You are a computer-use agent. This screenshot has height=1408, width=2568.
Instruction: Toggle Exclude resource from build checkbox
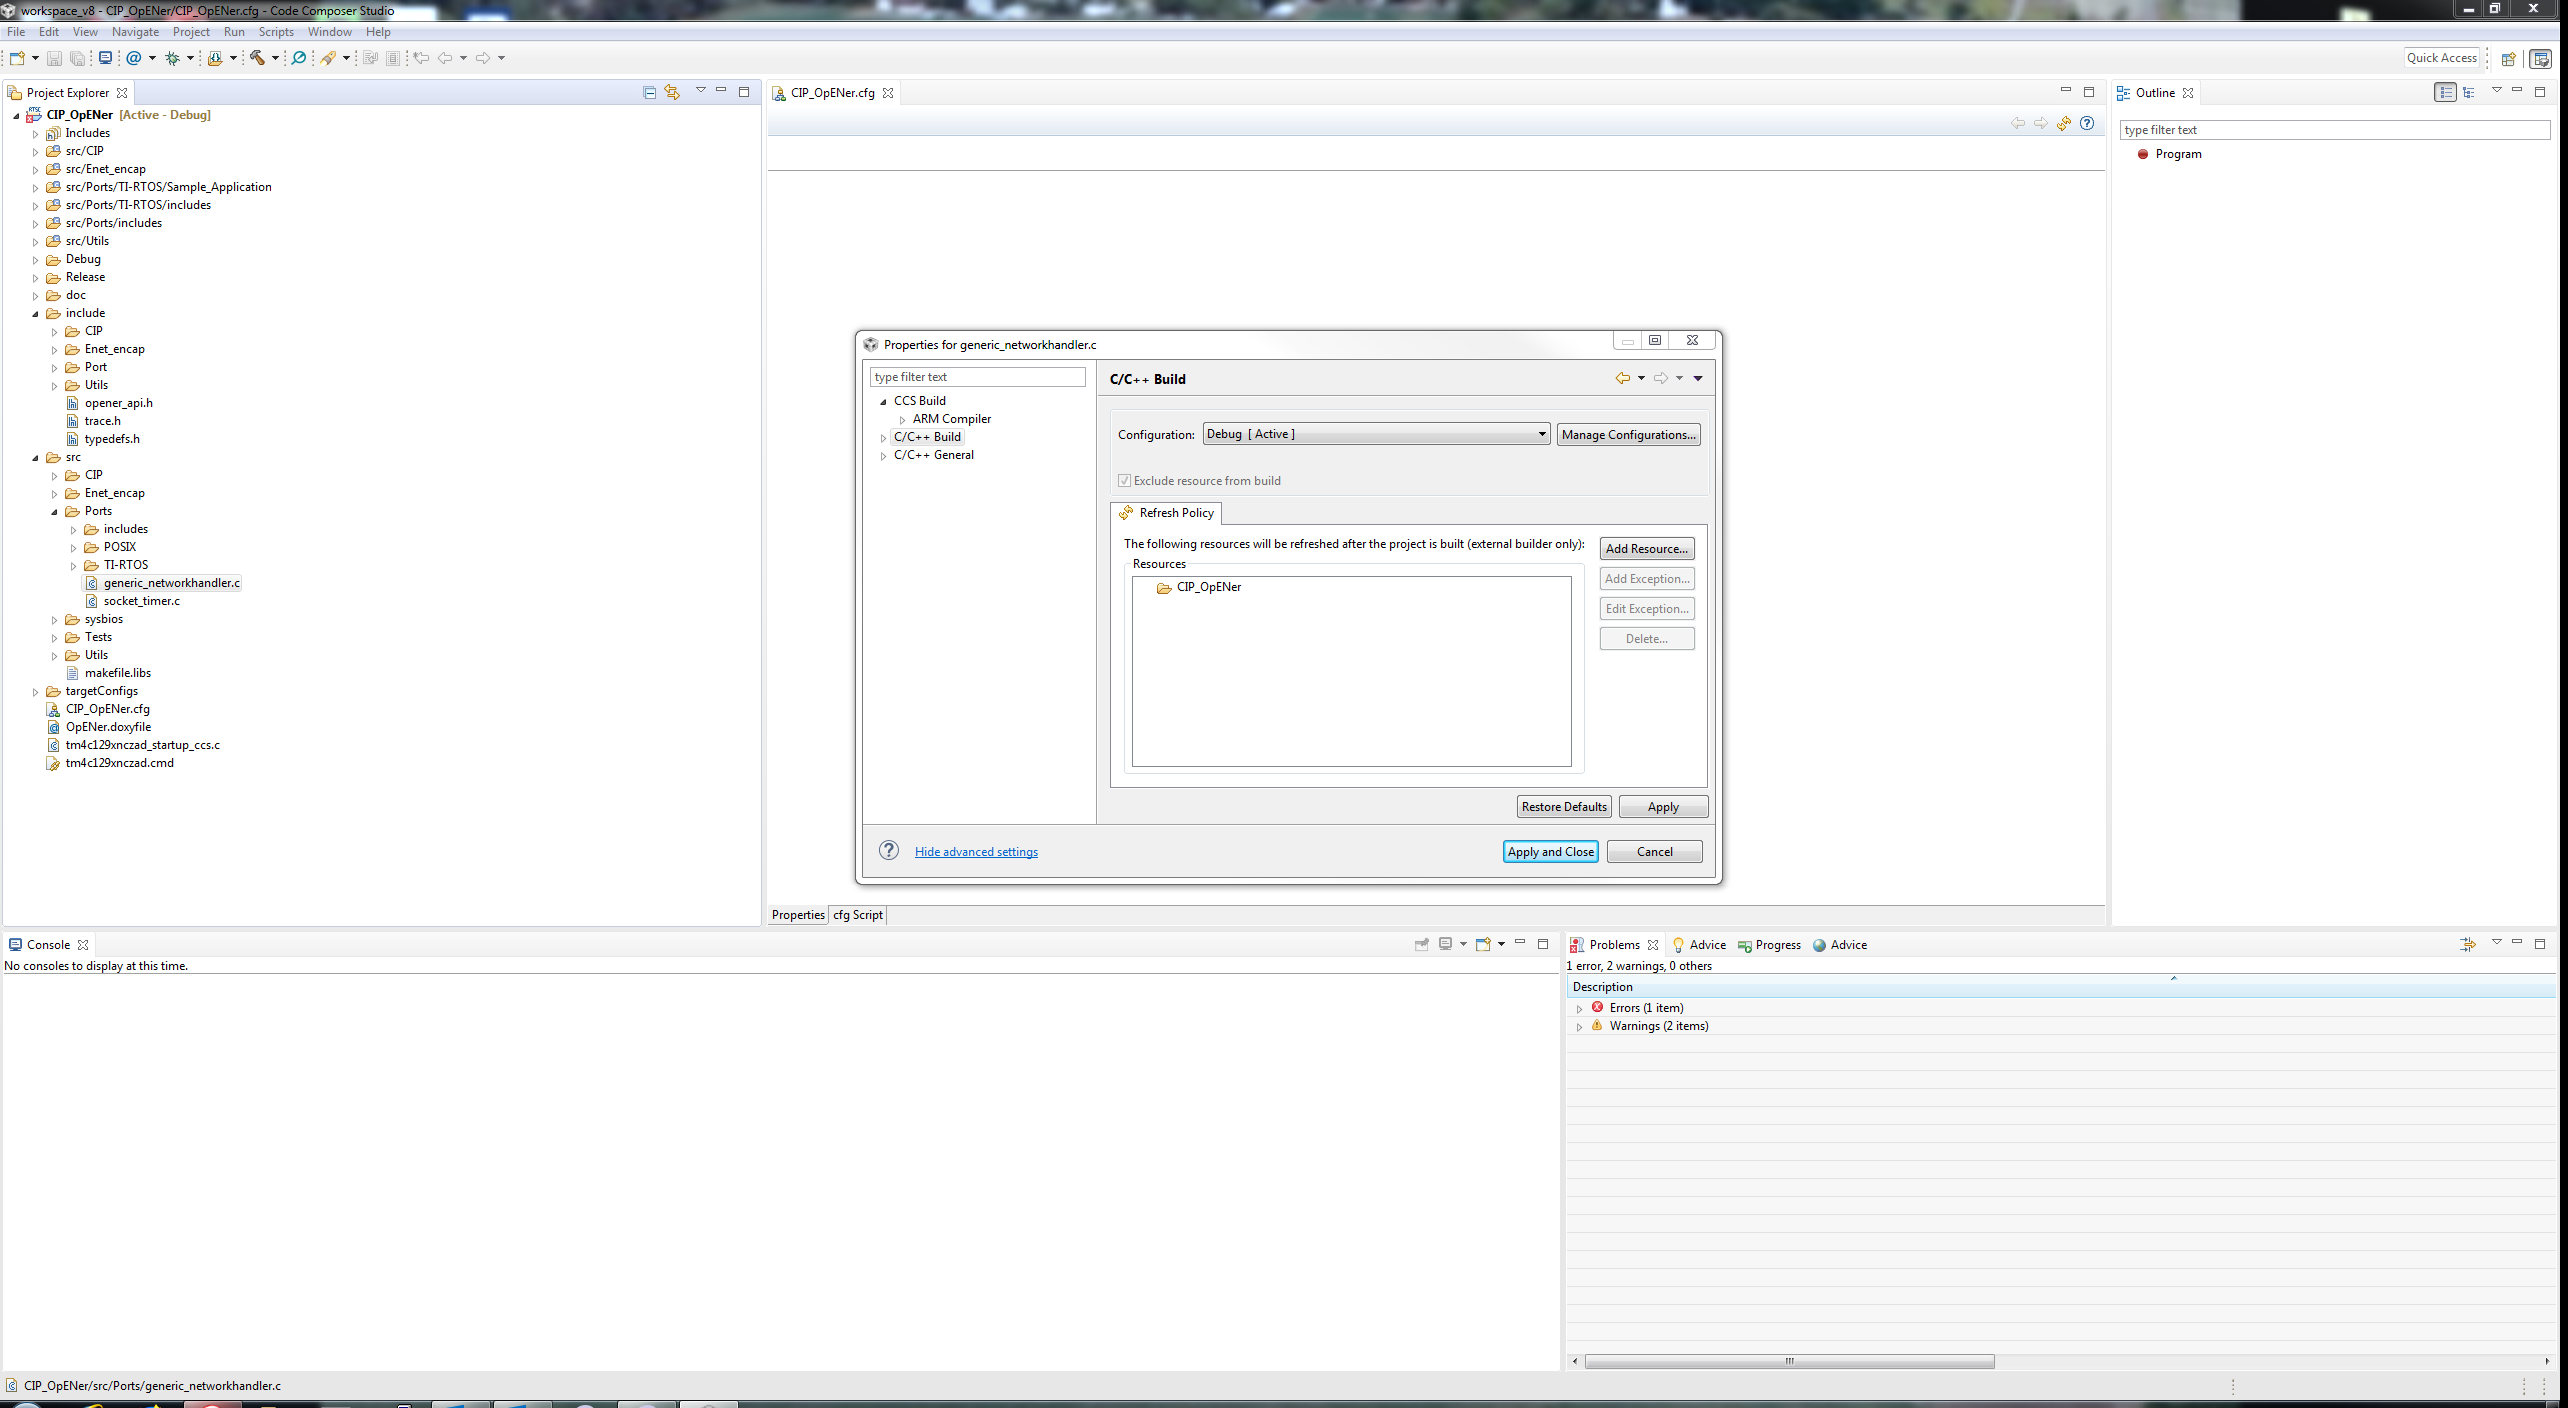(1124, 481)
